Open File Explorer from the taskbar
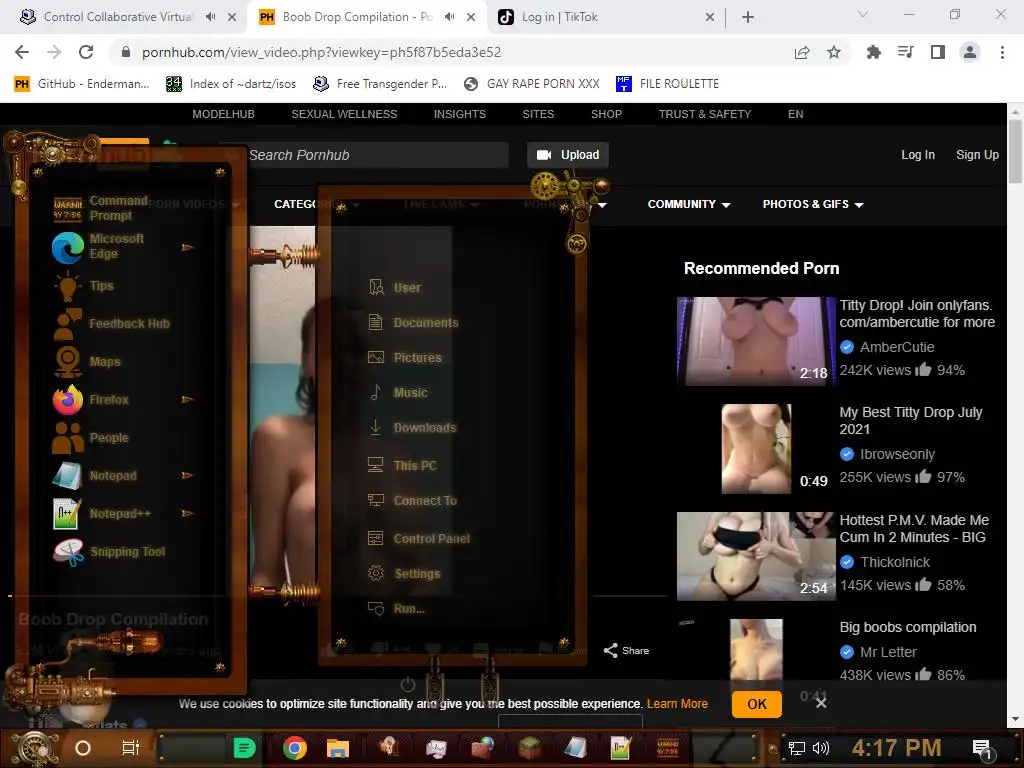This screenshot has width=1024, height=768. tap(338, 748)
